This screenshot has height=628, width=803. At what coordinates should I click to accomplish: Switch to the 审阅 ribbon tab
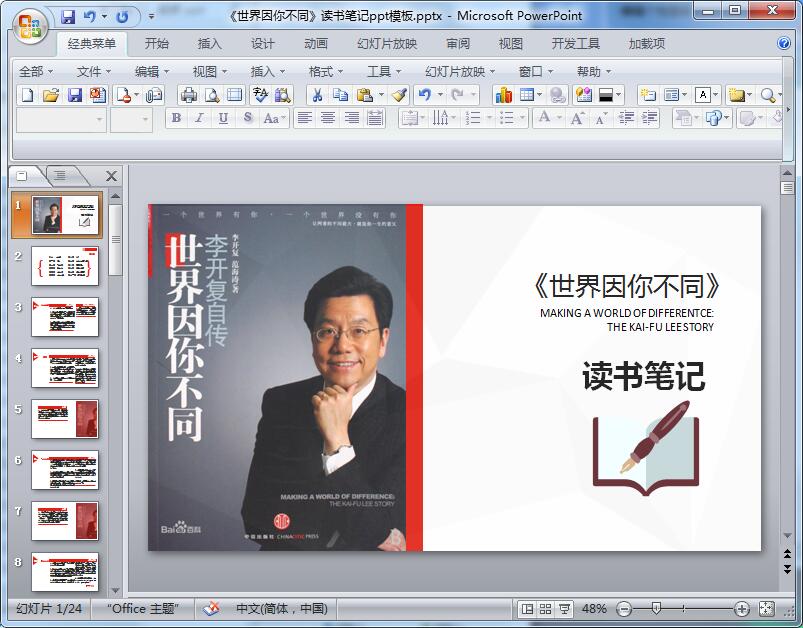point(458,44)
